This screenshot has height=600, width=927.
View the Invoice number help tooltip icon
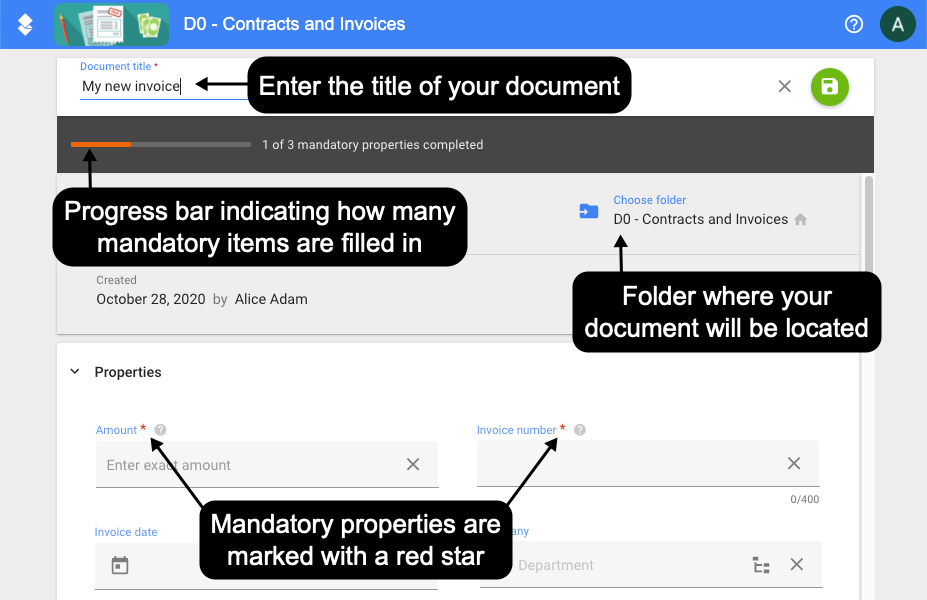(x=580, y=429)
